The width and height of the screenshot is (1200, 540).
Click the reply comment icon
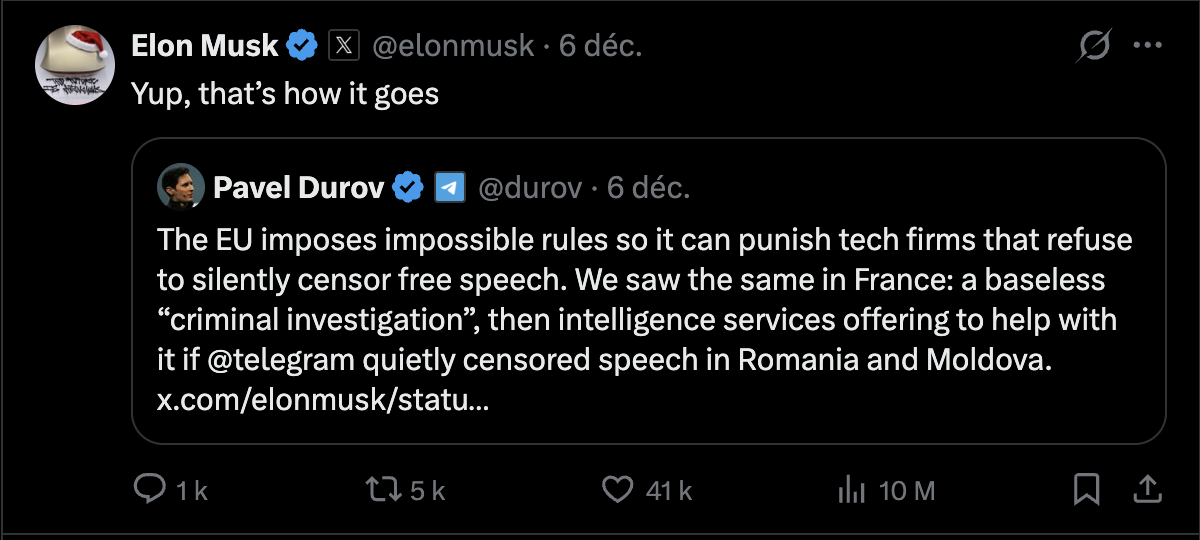[x=149, y=489]
